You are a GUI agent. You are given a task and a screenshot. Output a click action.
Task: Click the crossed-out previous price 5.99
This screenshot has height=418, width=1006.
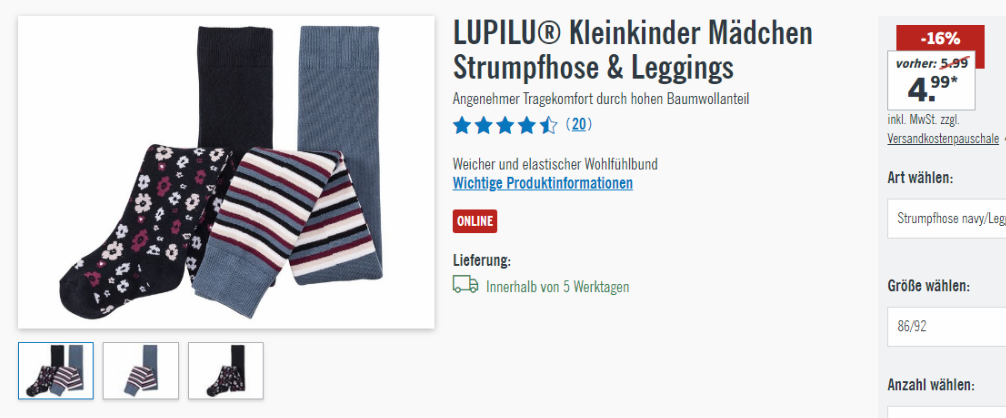tap(954, 63)
